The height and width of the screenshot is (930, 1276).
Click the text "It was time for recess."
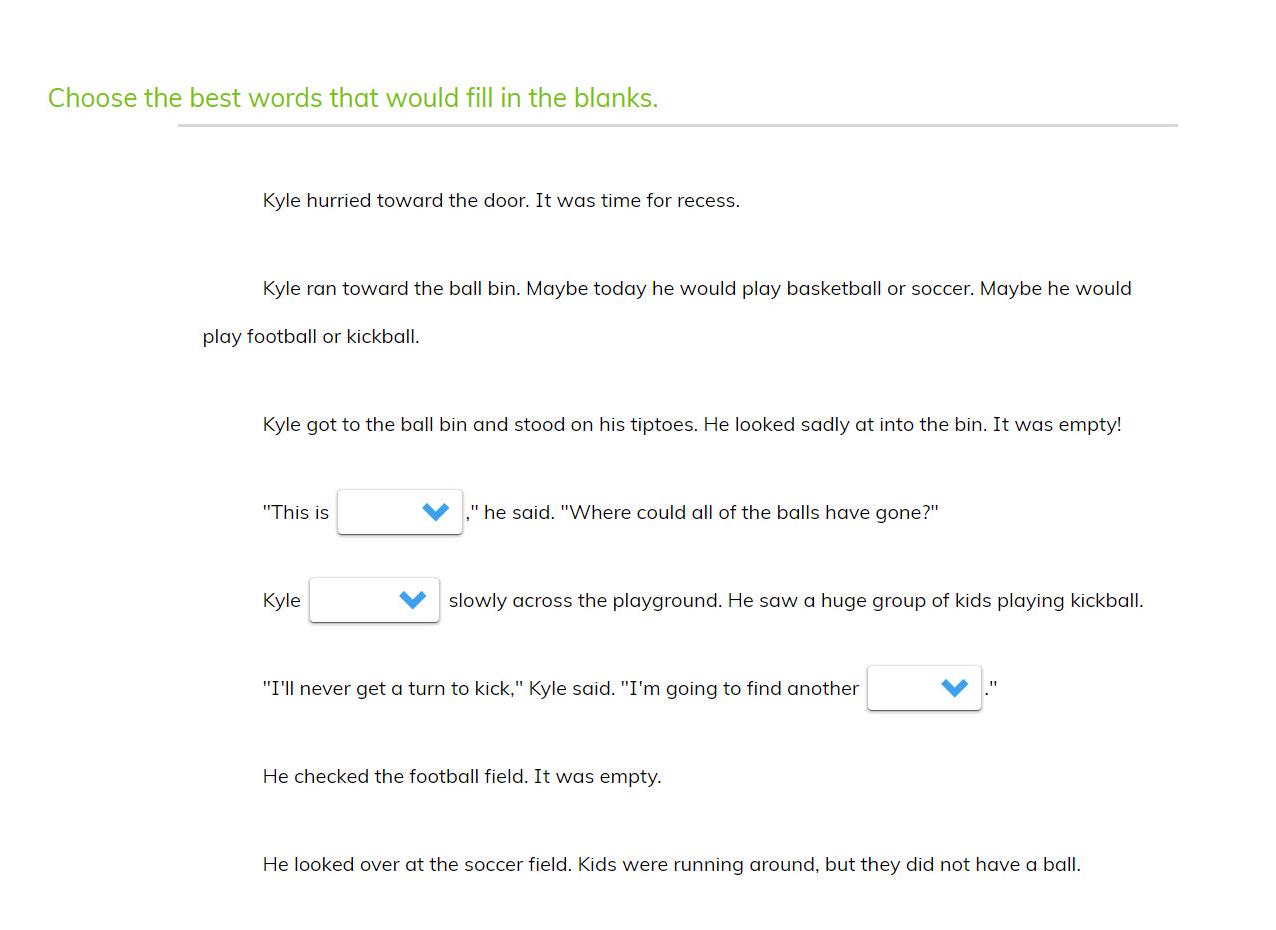[x=638, y=200]
